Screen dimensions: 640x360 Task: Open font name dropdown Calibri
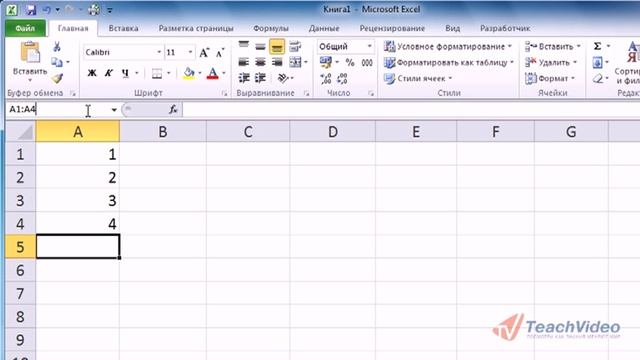[x=159, y=52]
